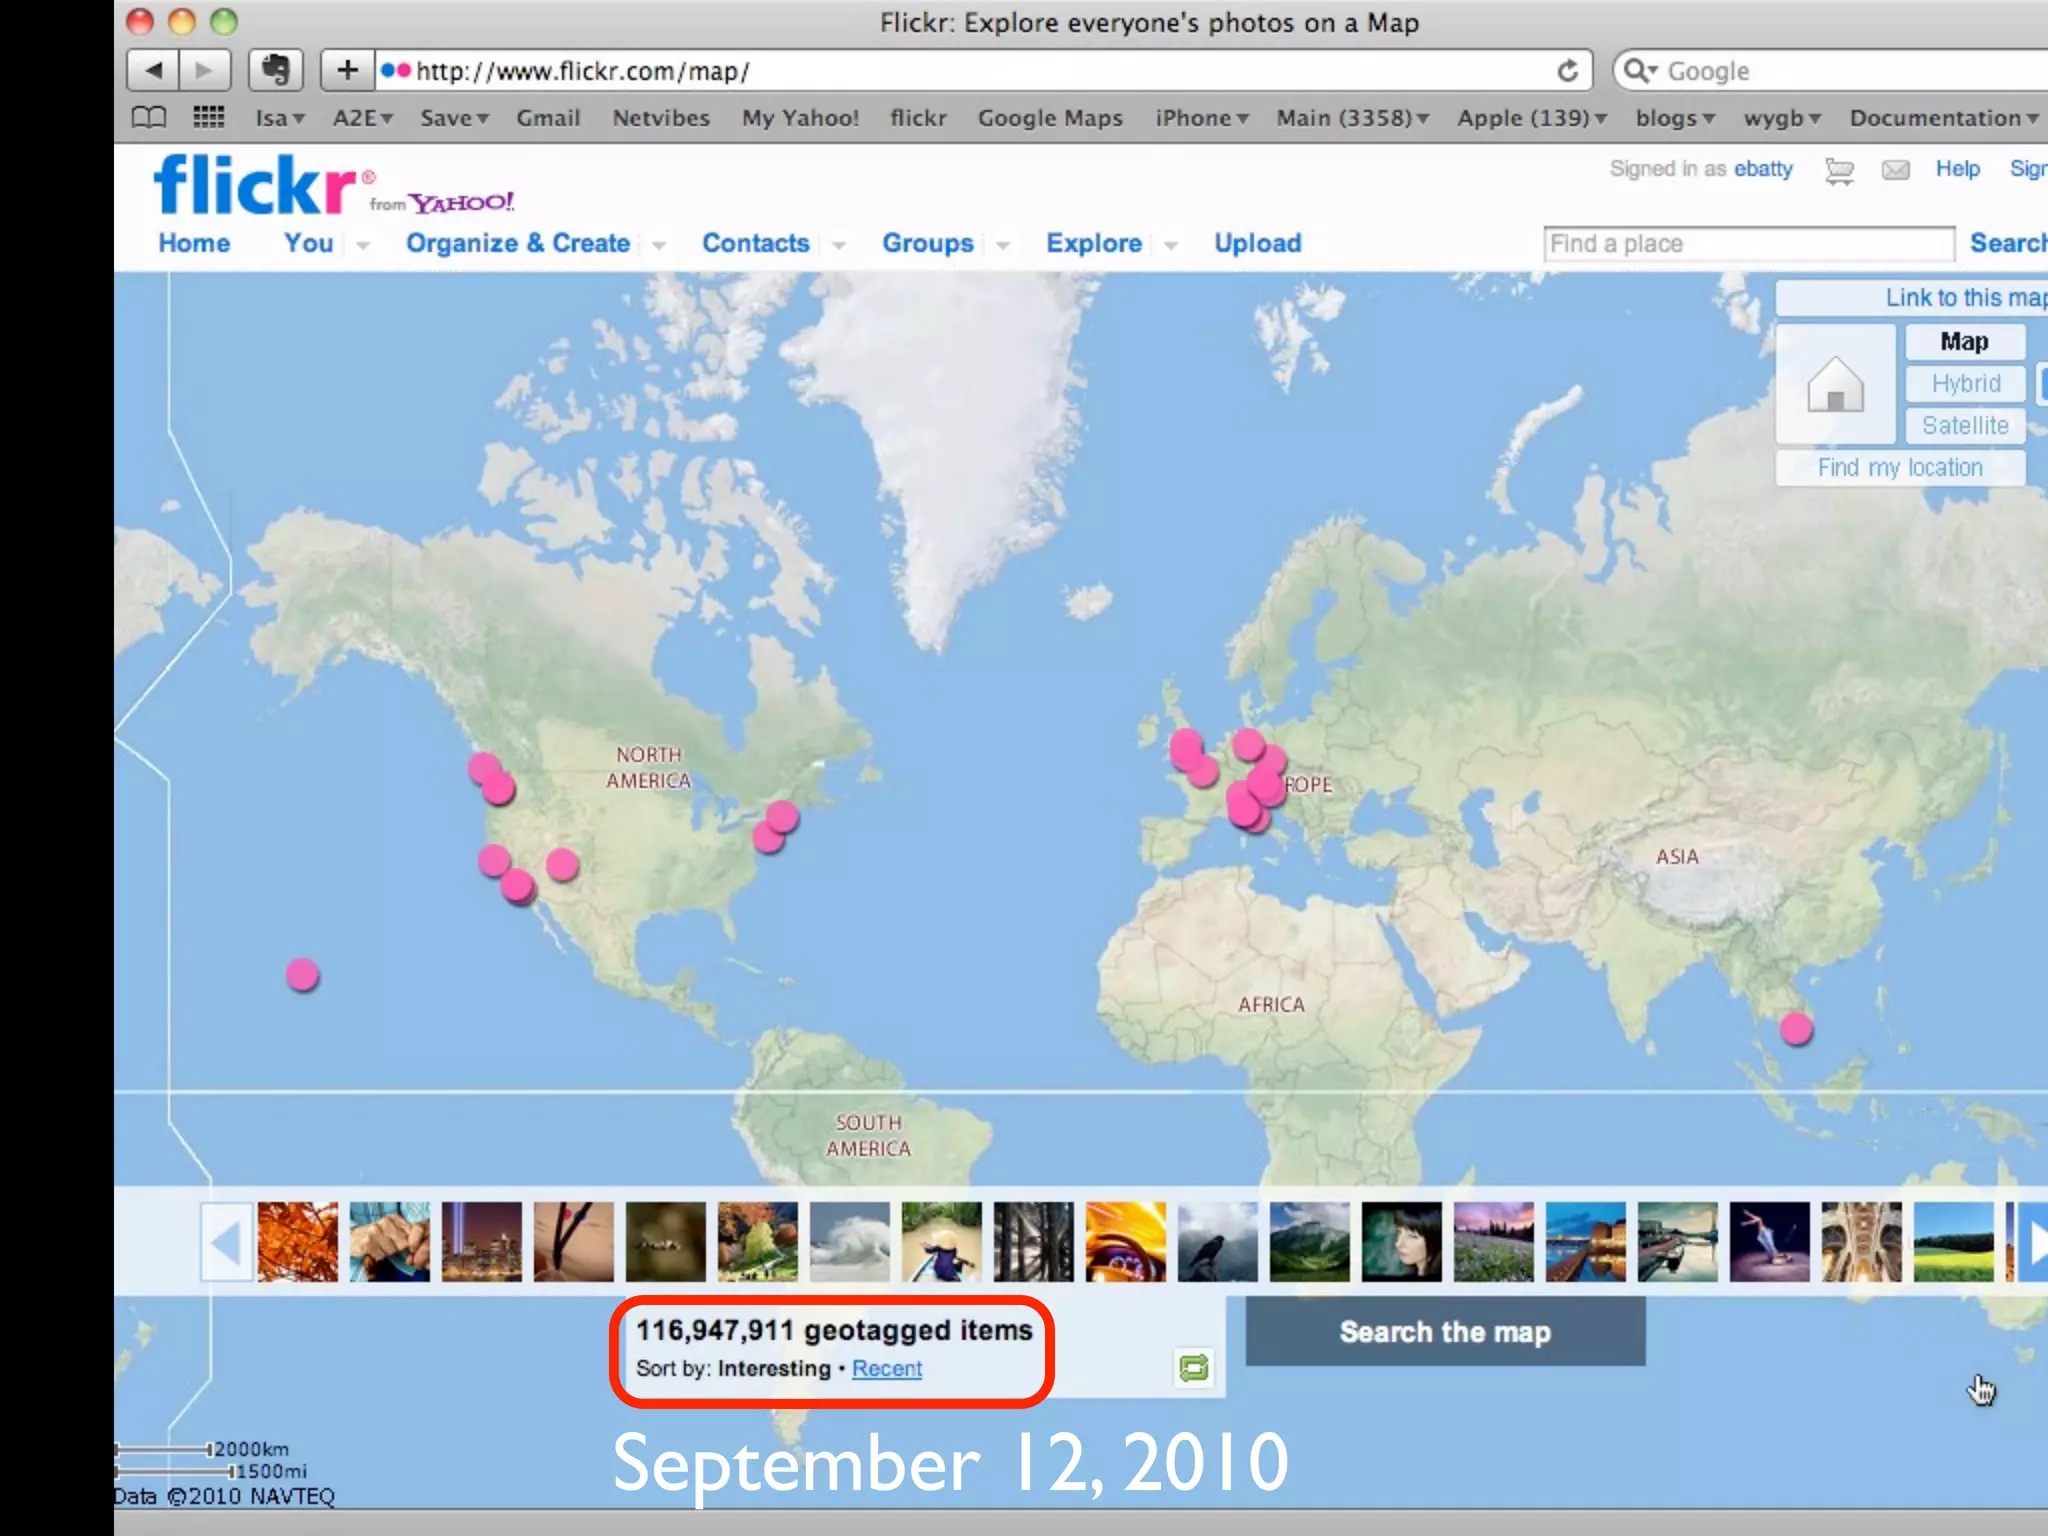Switch to Satellite map view

(1964, 426)
